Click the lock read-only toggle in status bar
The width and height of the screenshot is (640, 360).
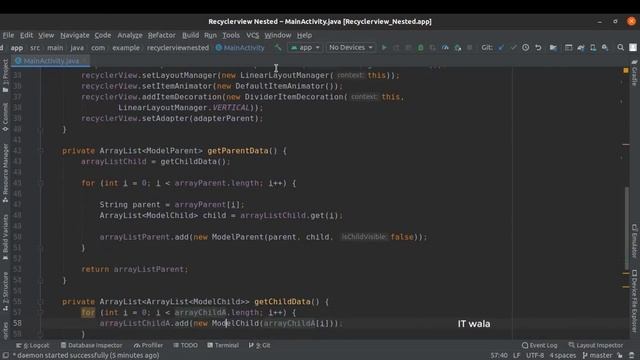point(620,355)
